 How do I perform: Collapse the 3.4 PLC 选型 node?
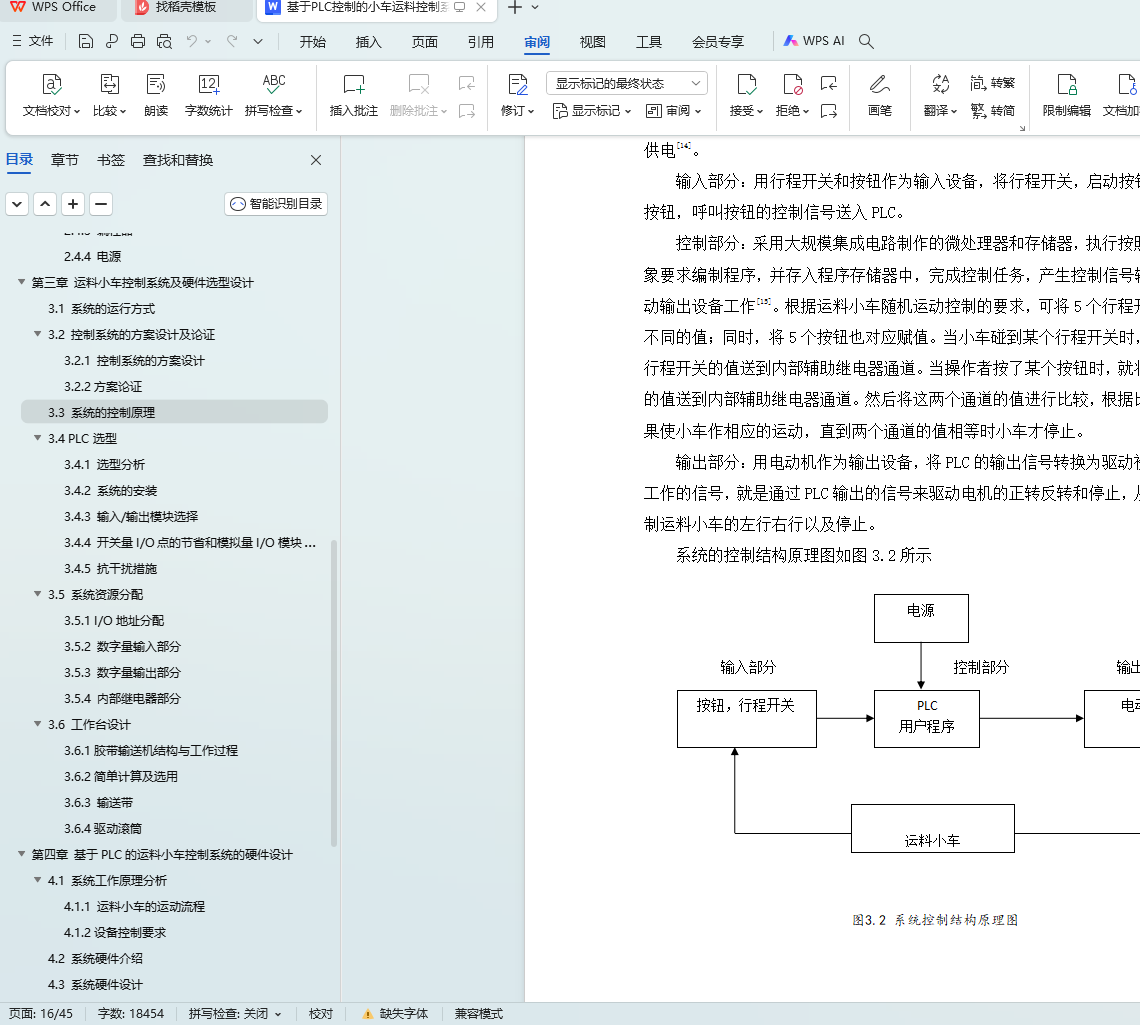click(38, 438)
